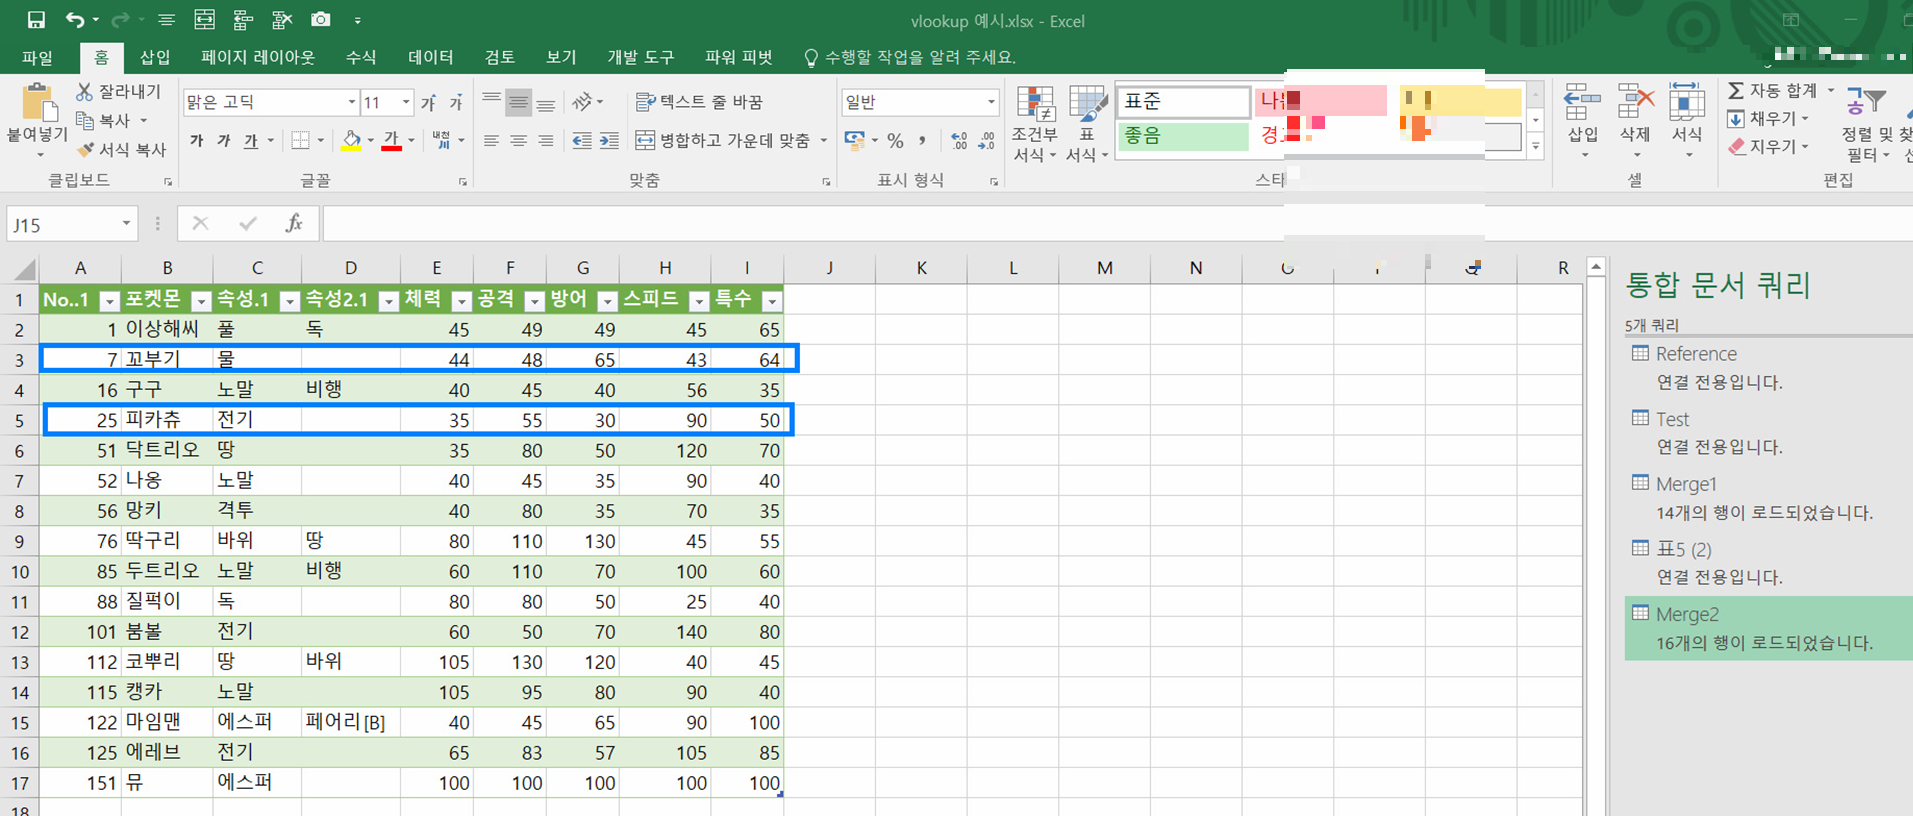
Task: Toggle underline 가 formatting
Action: (250, 141)
